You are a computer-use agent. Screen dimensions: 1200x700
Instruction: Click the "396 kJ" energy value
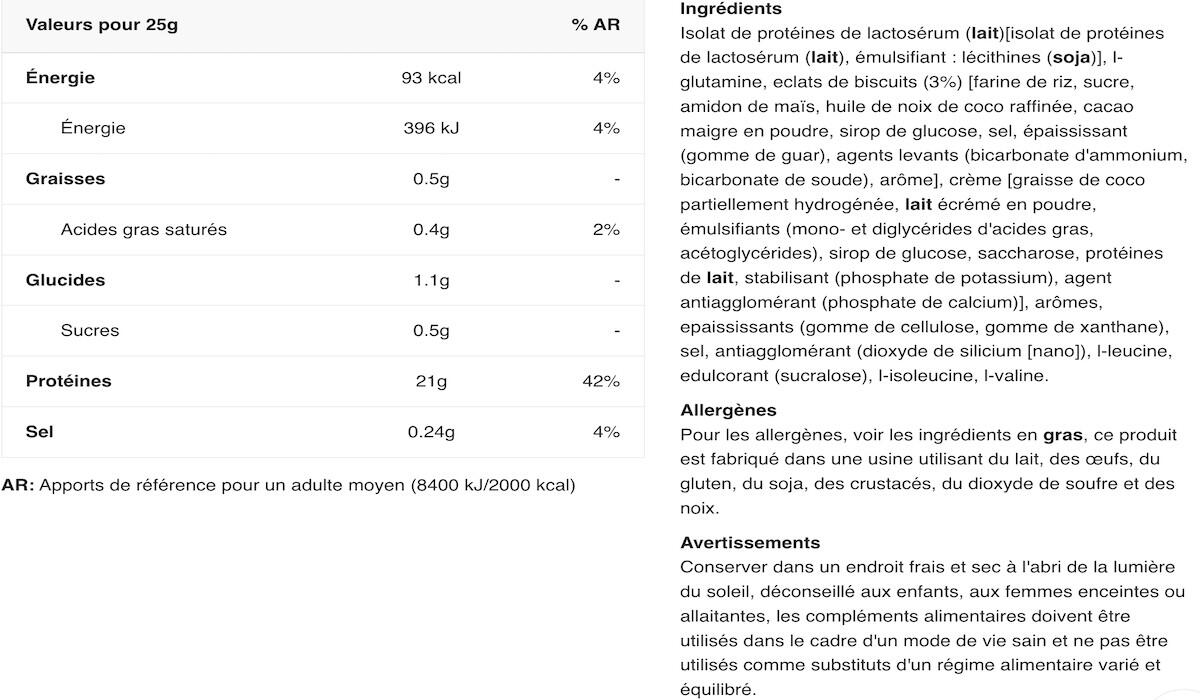431,128
